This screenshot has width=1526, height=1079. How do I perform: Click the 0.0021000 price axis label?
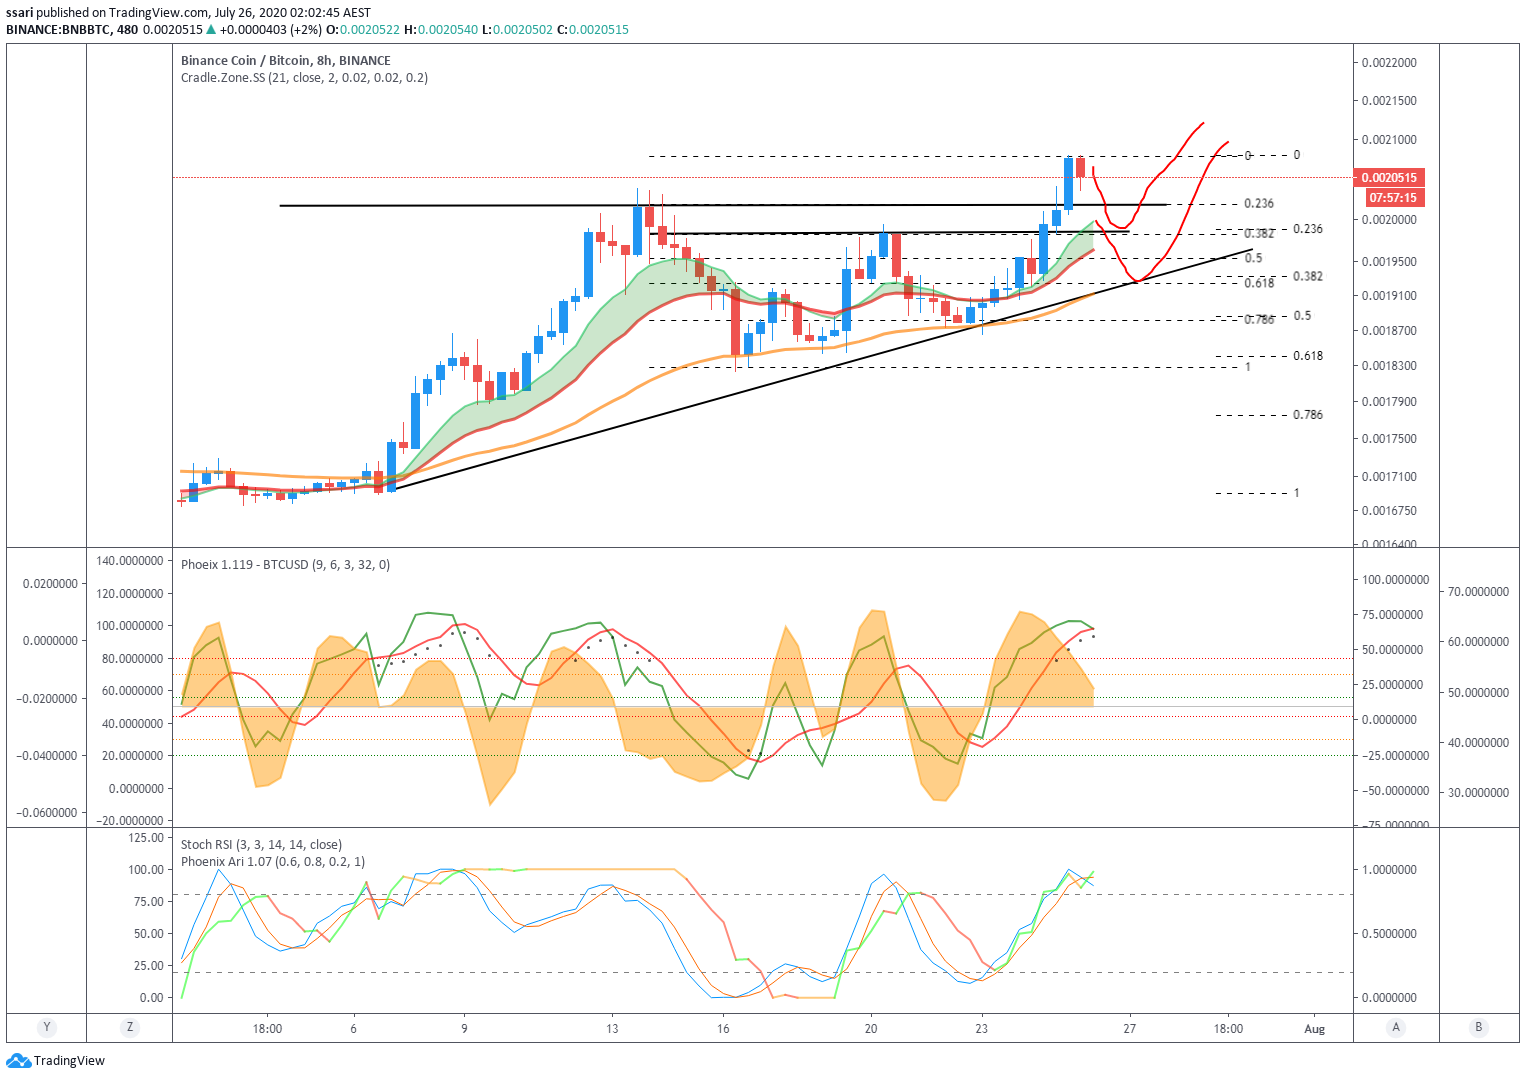click(x=1389, y=140)
